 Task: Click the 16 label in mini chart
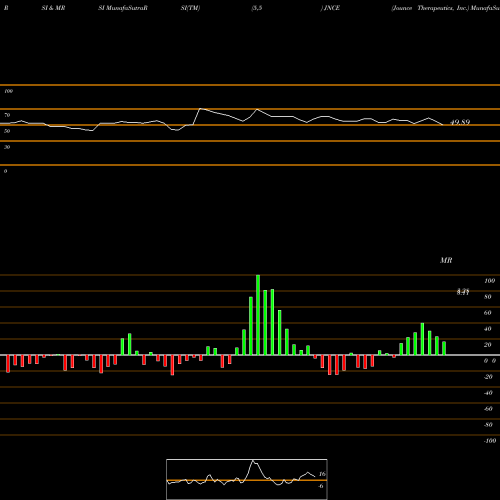[322, 474]
